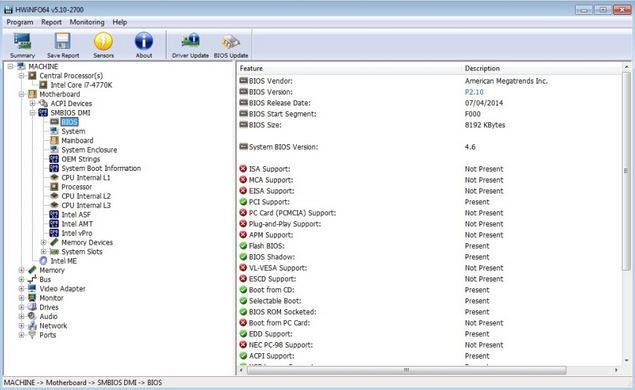Click the down arrow of vertical scrollbar

point(626,360)
